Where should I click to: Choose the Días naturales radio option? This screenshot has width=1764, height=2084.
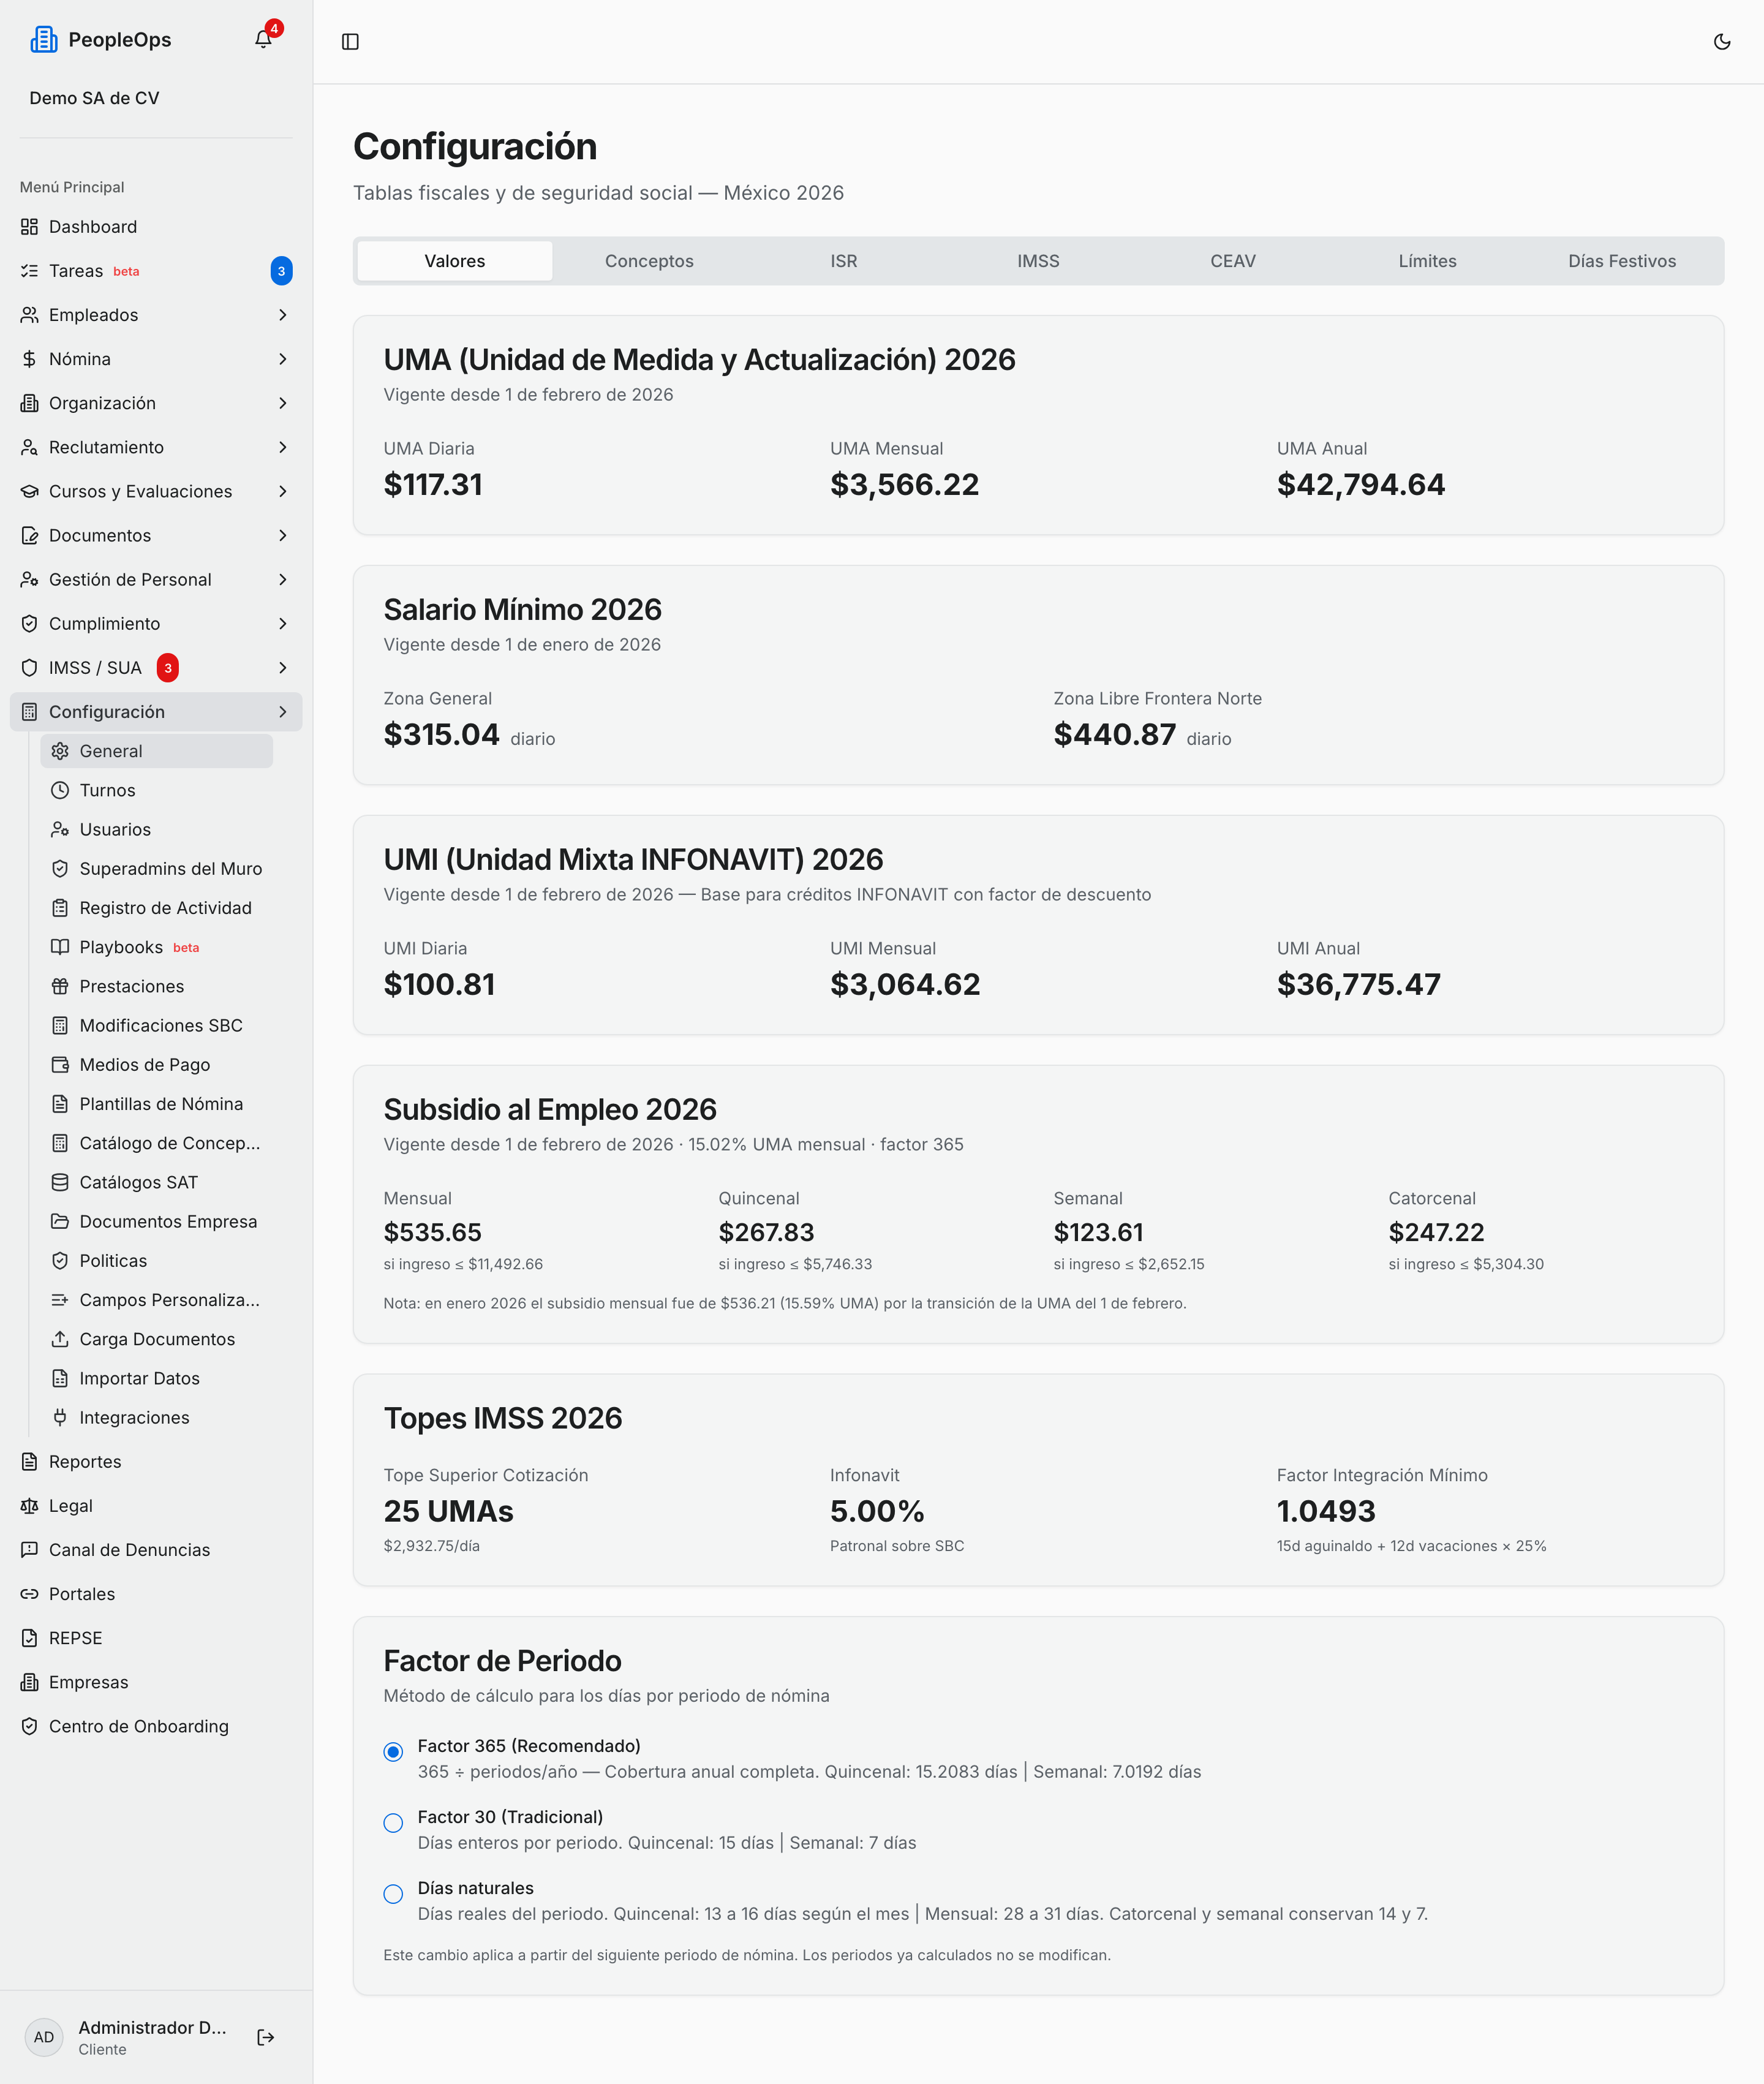tap(393, 1893)
